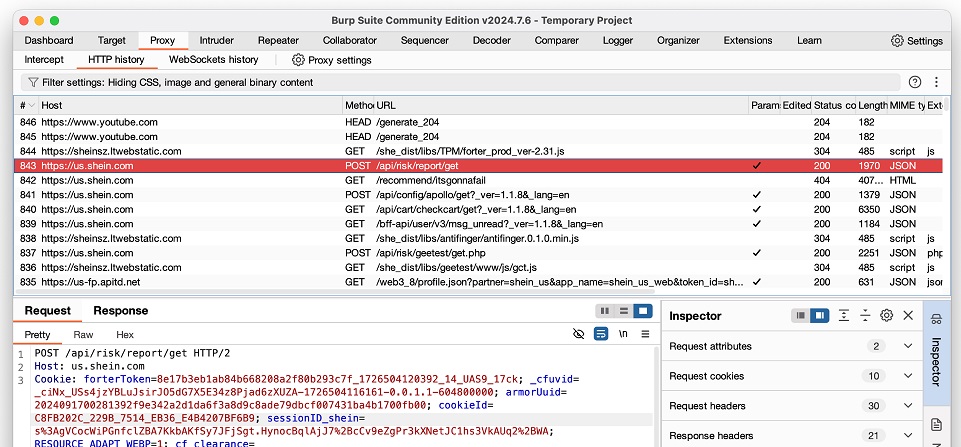The width and height of the screenshot is (961, 447).
Task: Select row 841 /api/config/apollo/get
Action: coord(478,195)
